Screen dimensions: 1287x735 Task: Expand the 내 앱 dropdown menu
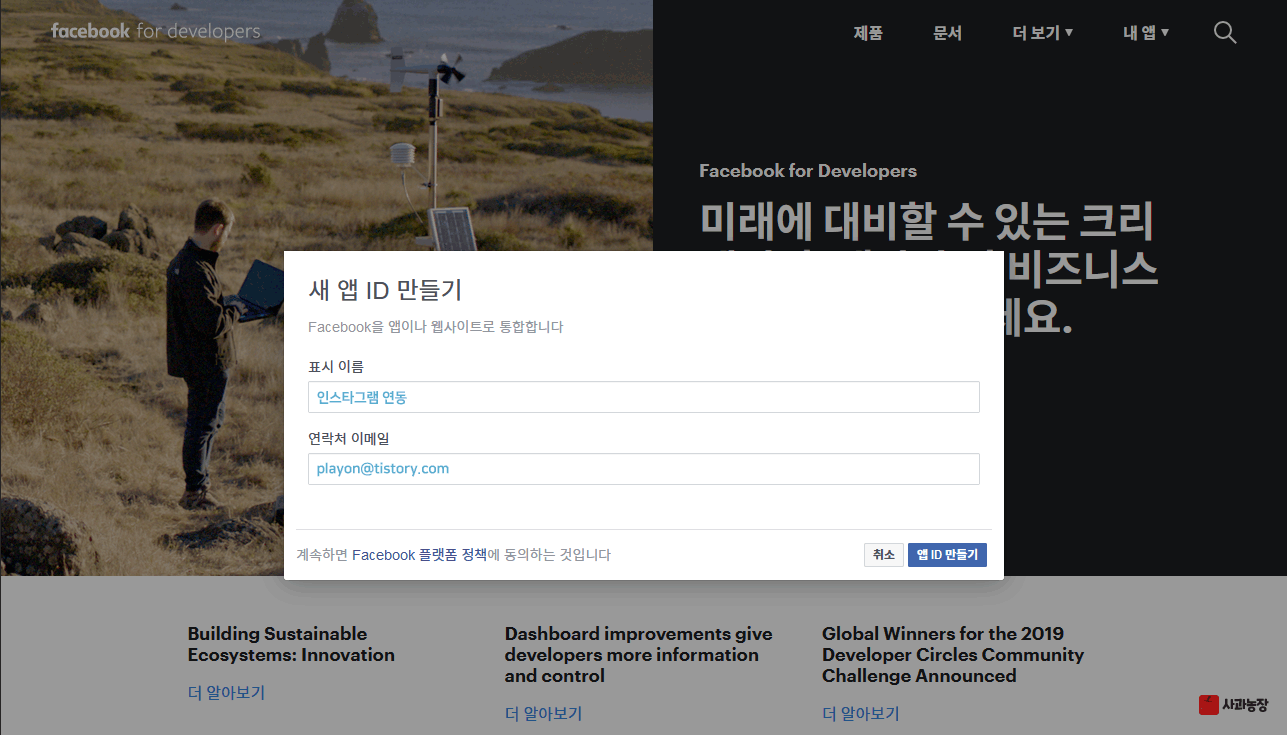pyautogui.click(x=1146, y=33)
